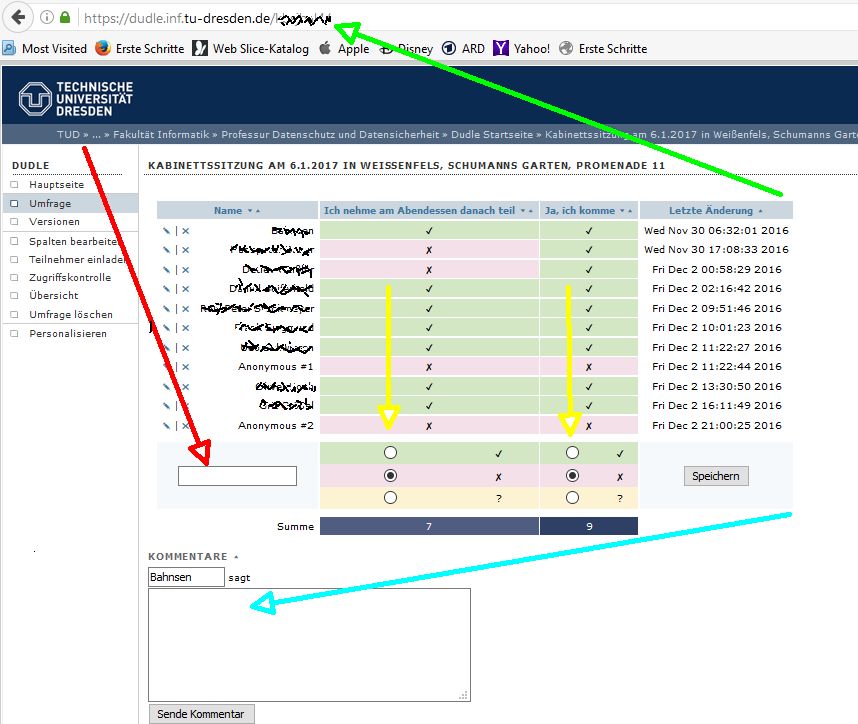Sort Name column ascending arrow
This screenshot has width=858, height=724.
[x=258, y=211]
